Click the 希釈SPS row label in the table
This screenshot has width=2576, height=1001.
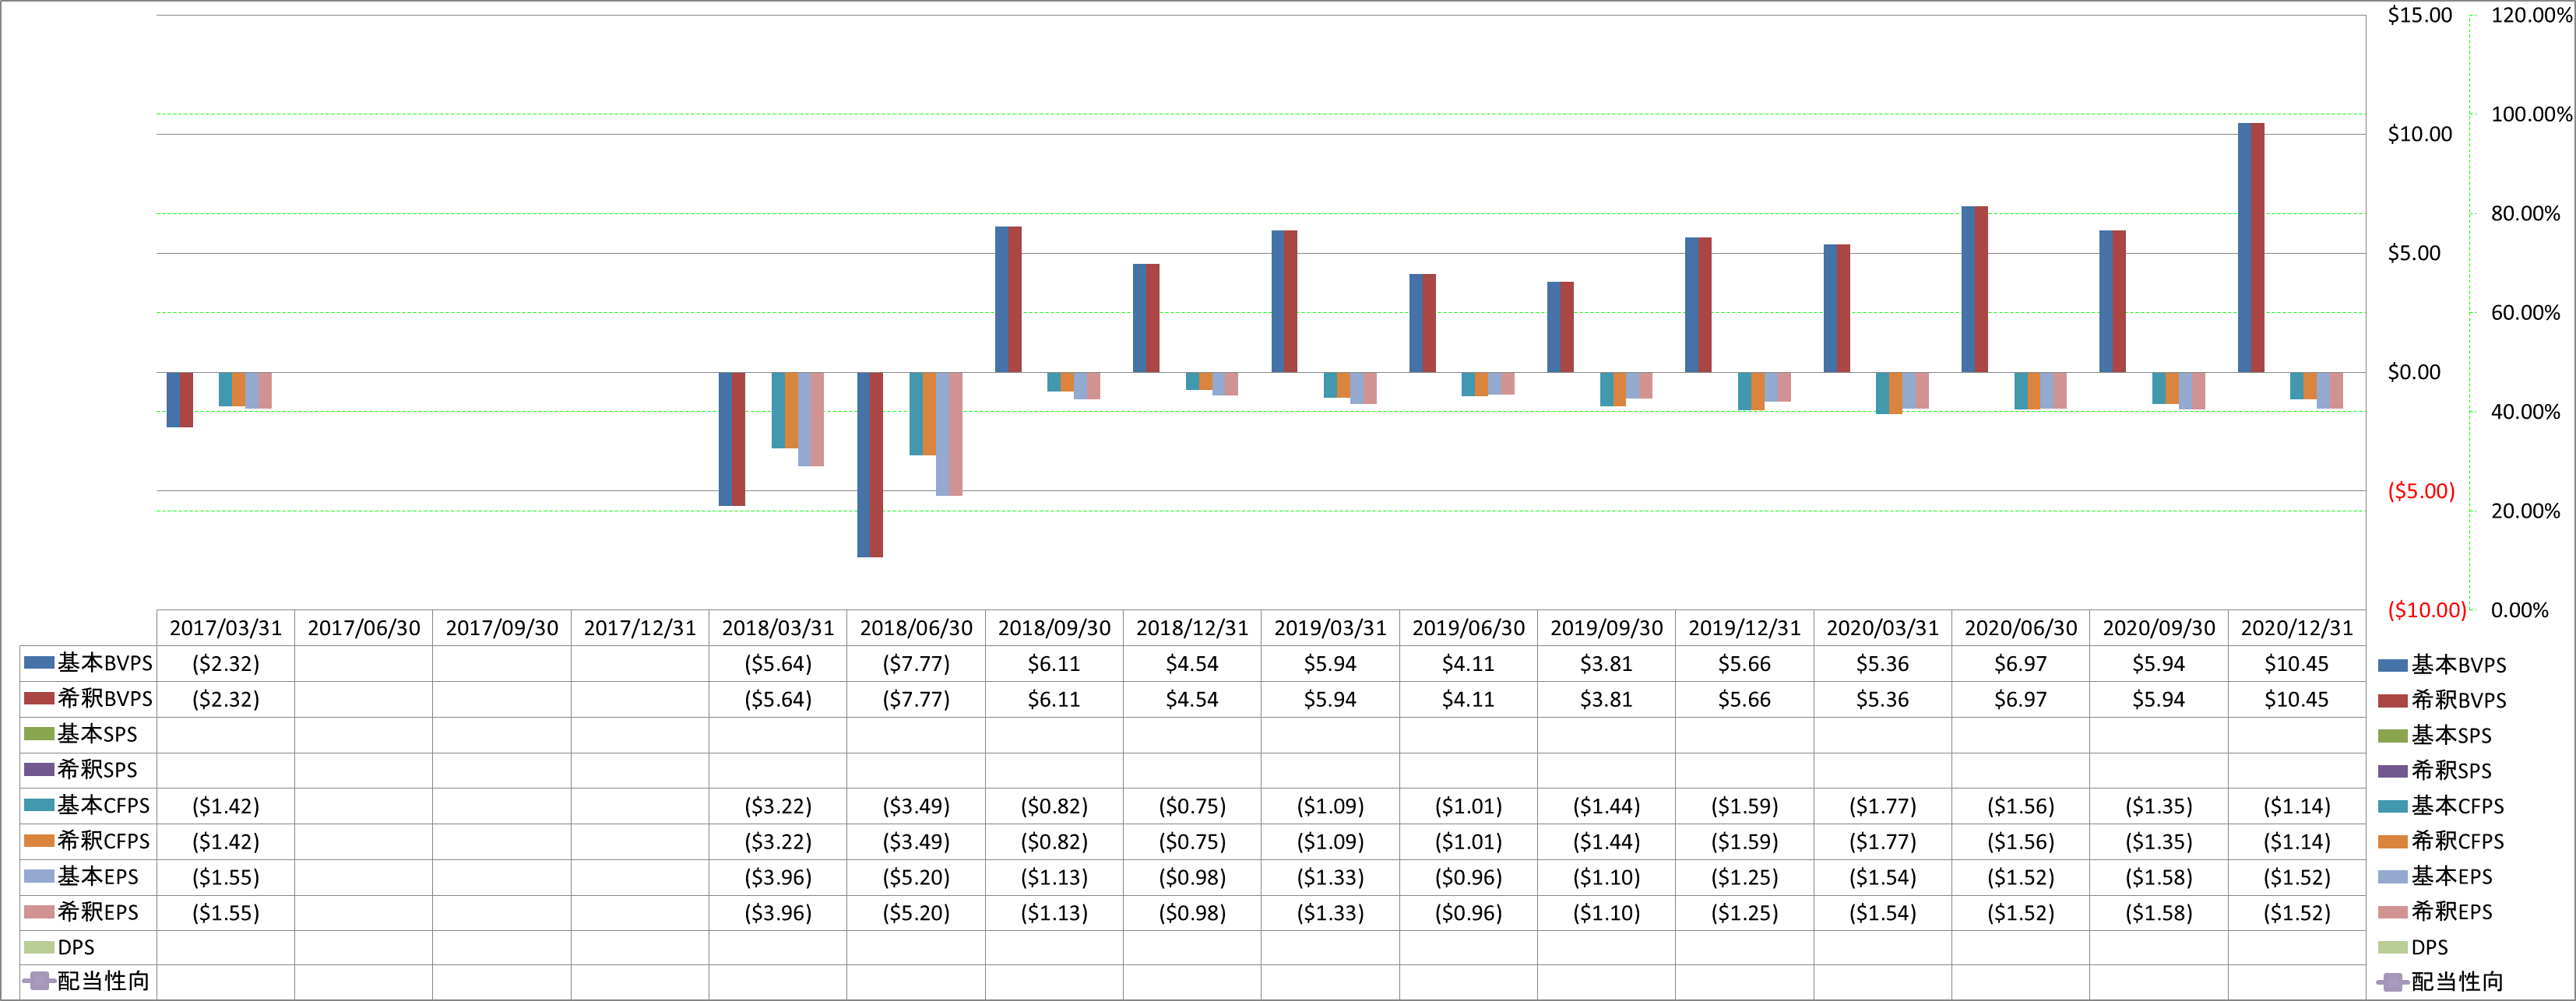coord(97,769)
